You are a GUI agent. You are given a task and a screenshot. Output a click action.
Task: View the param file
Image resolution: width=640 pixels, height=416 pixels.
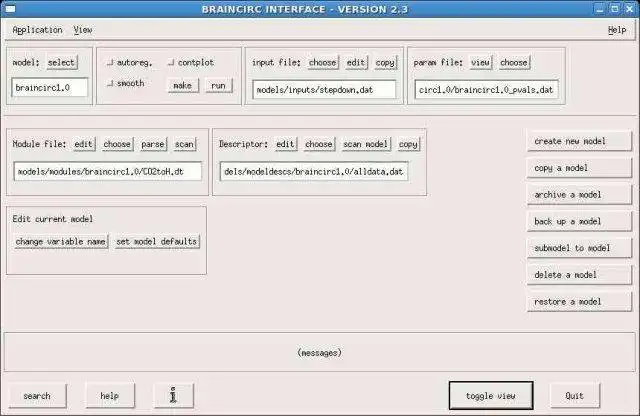click(480, 62)
